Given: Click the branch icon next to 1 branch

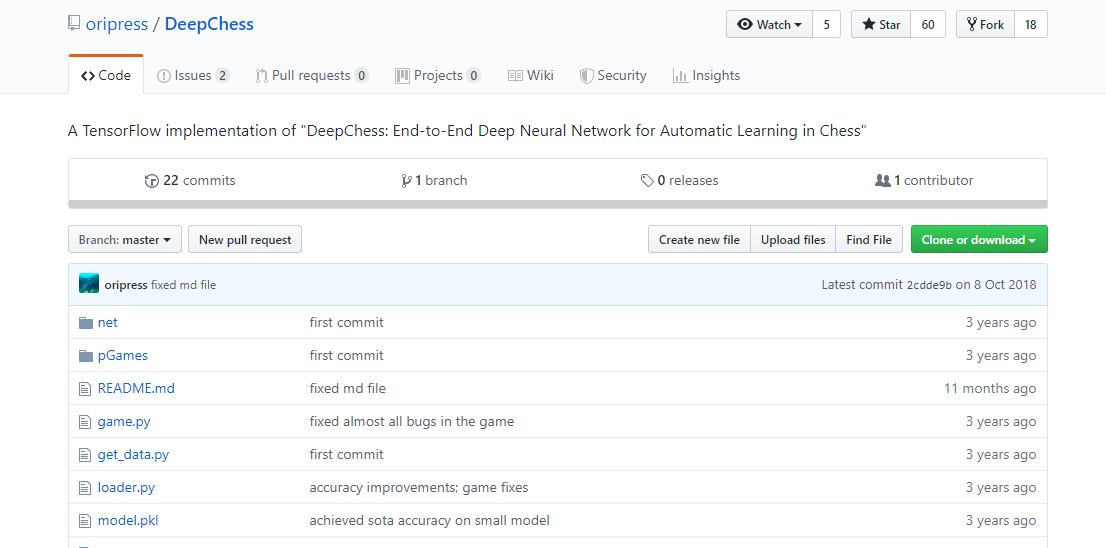Looking at the screenshot, I should coord(406,181).
